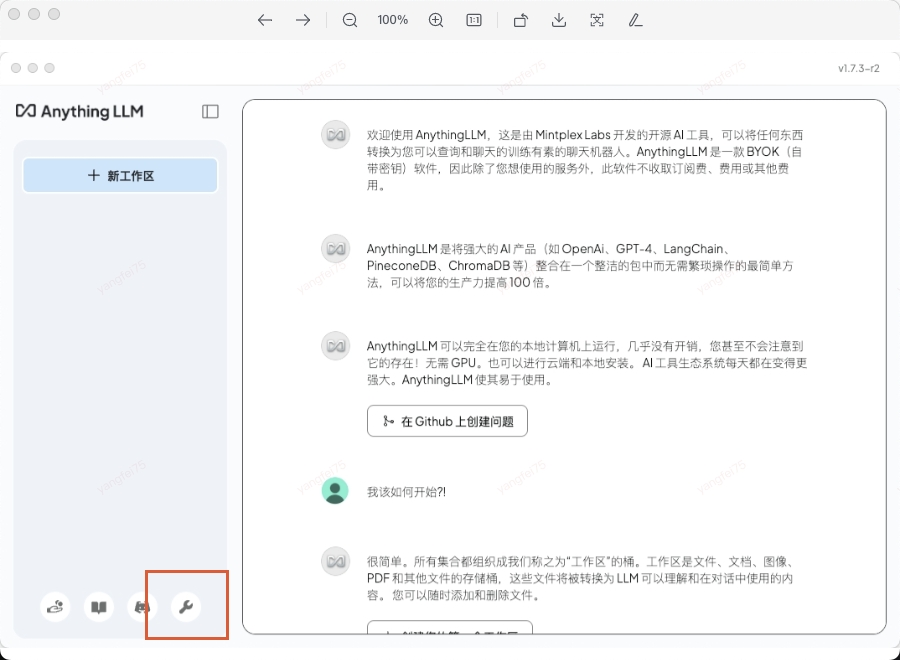Click message about running on 本地计算机
Viewport: 900px width, 660px height.
[x=587, y=363]
